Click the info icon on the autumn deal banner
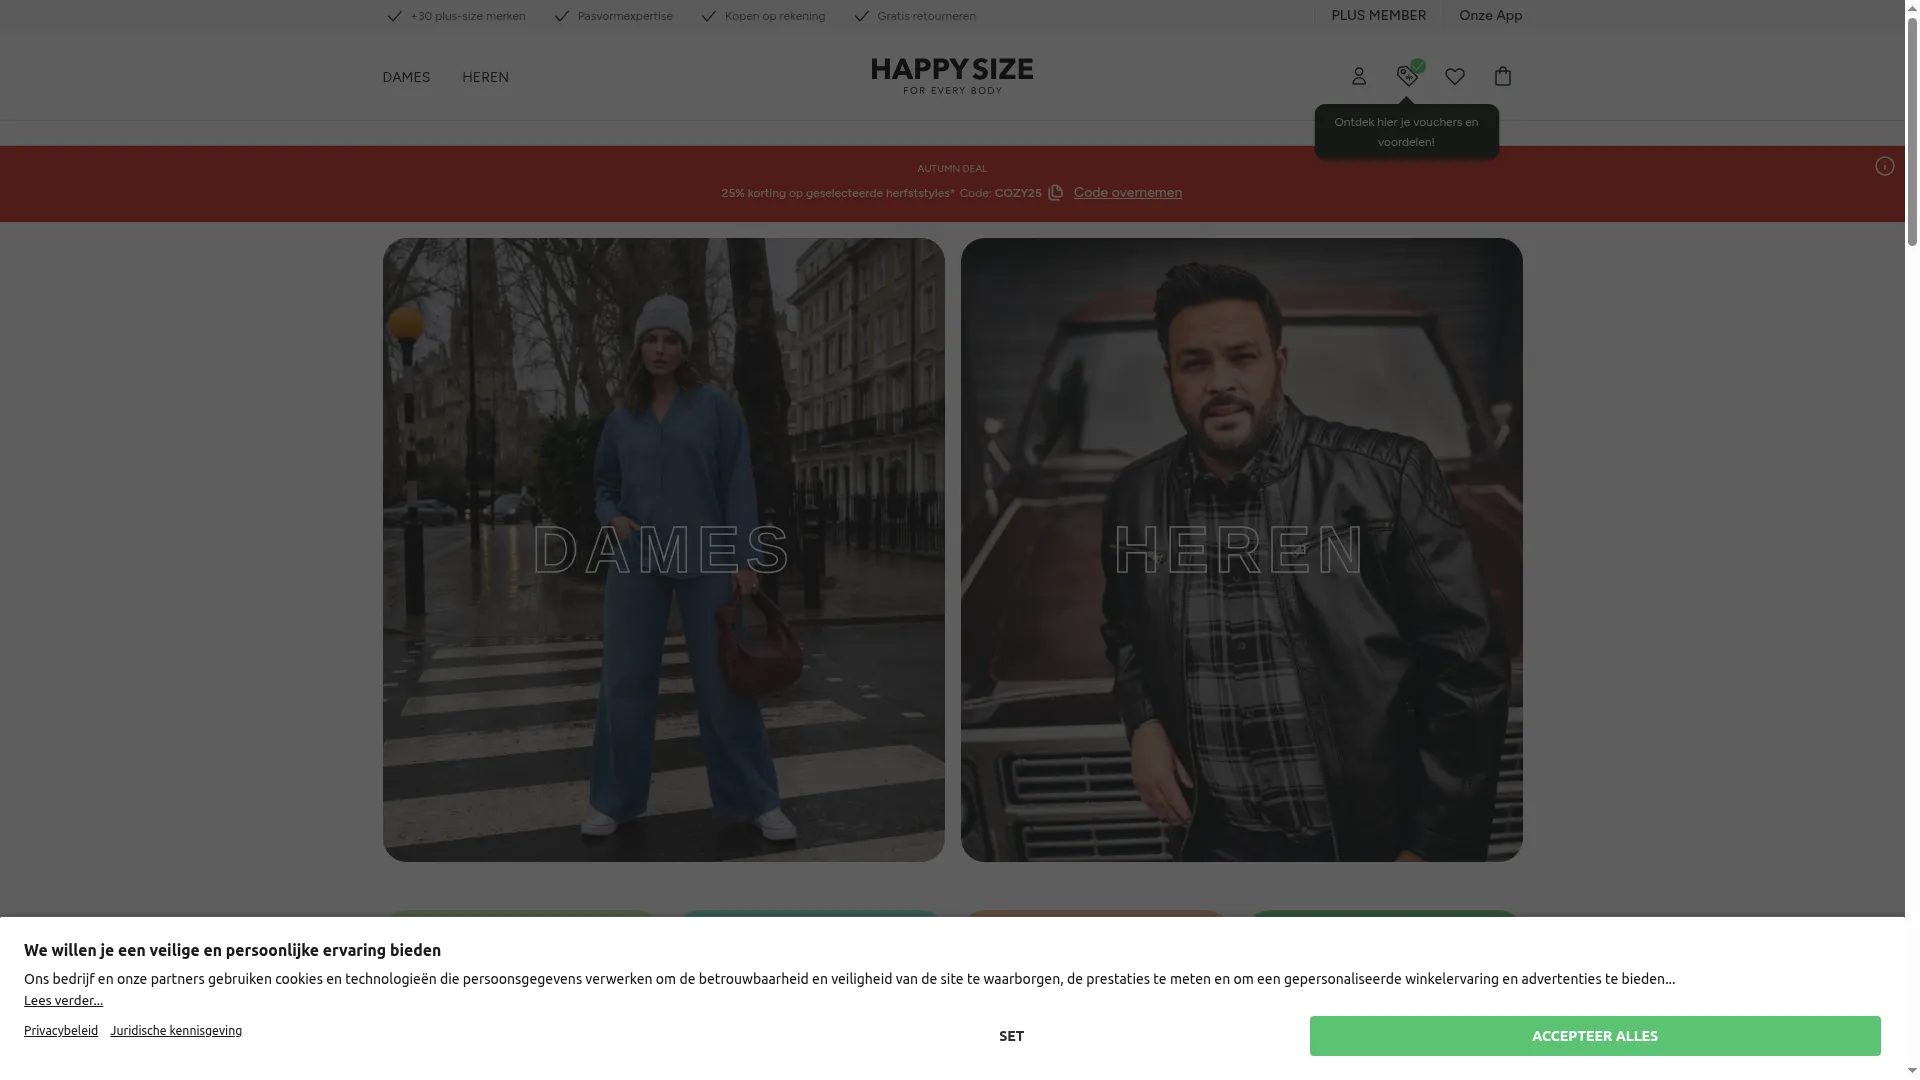The image size is (1920, 1080). [x=1885, y=166]
